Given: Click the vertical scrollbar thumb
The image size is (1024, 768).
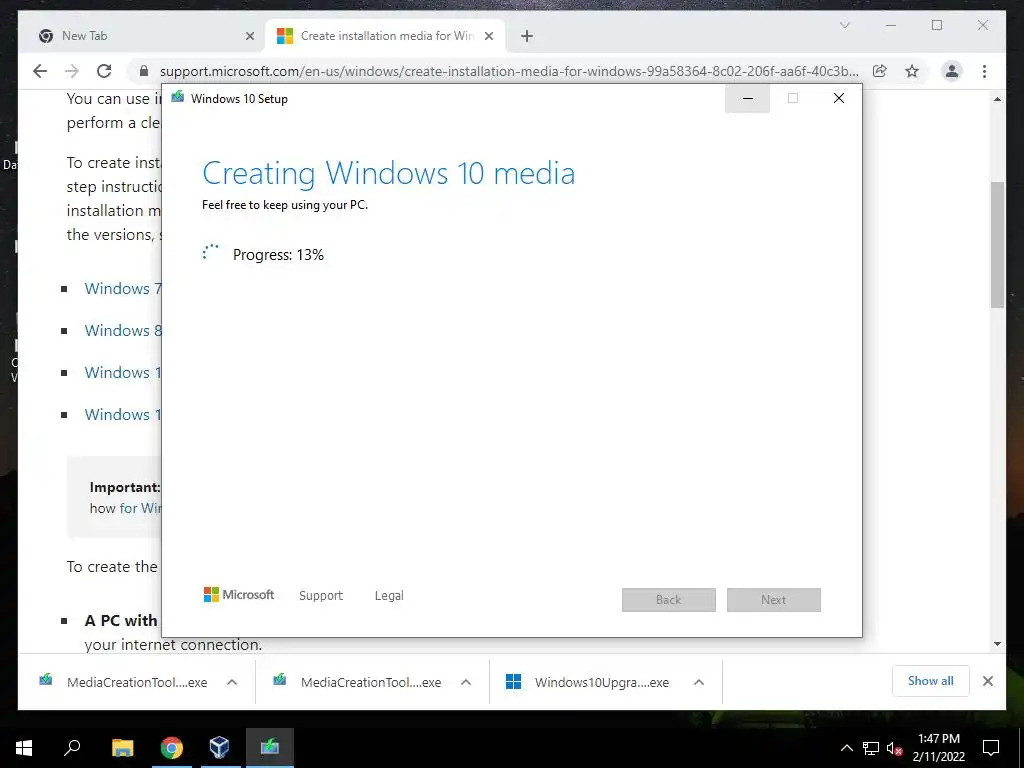Looking at the screenshot, I should click(997, 245).
